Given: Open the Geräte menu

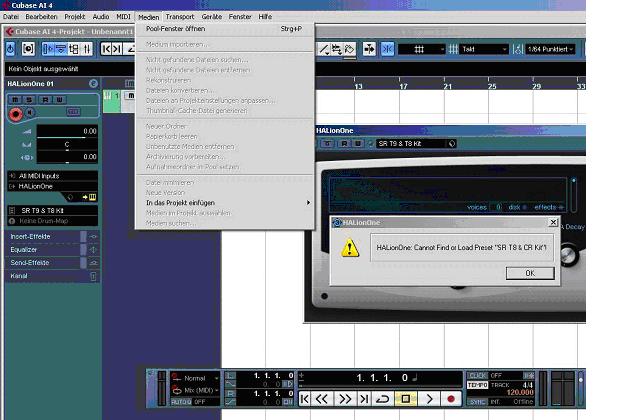Looking at the screenshot, I should (x=212, y=17).
